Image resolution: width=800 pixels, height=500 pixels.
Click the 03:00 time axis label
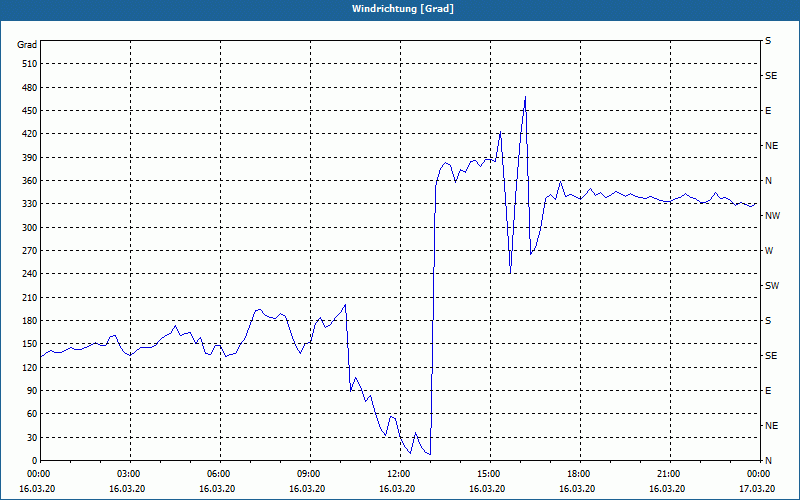tap(131, 474)
